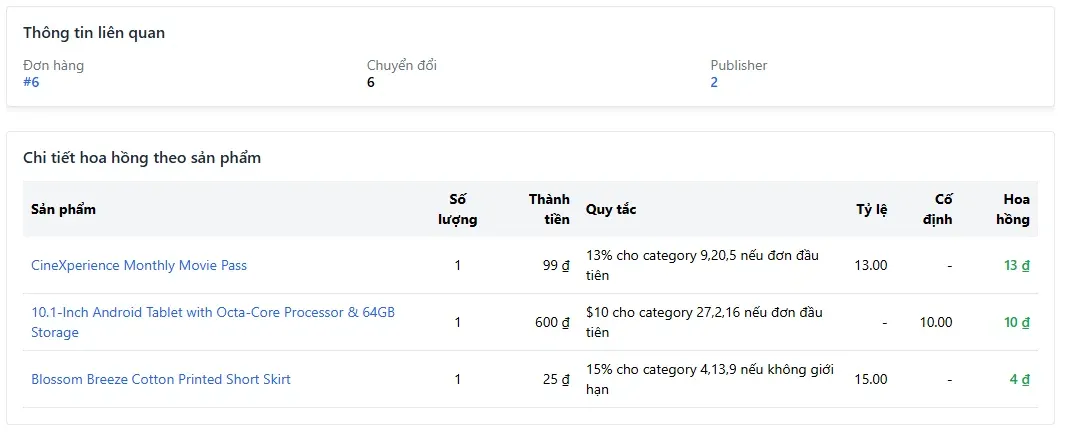Click the Chuyển đổi value 6
This screenshot has height=437, width=1066.
(371, 82)
